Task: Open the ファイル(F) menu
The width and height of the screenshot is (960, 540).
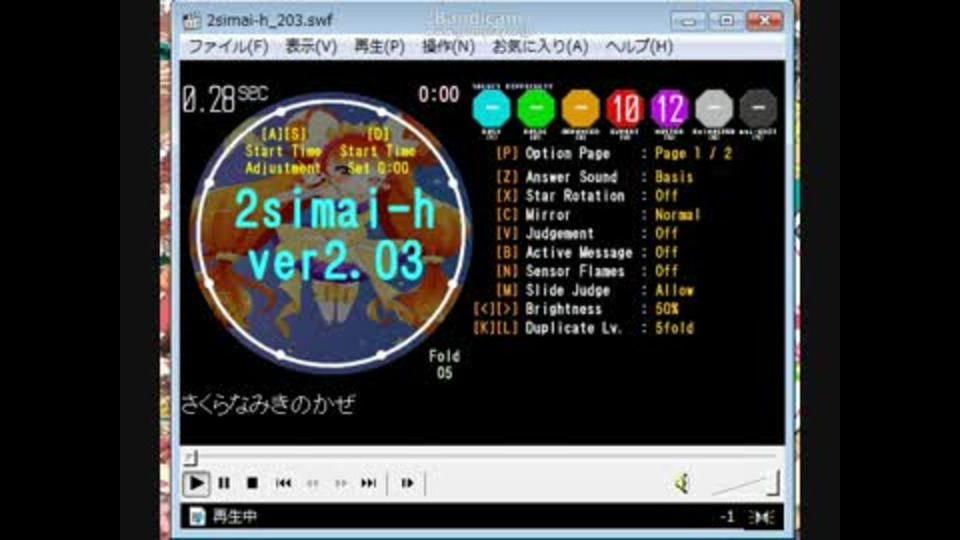Action: pos(228,47)
